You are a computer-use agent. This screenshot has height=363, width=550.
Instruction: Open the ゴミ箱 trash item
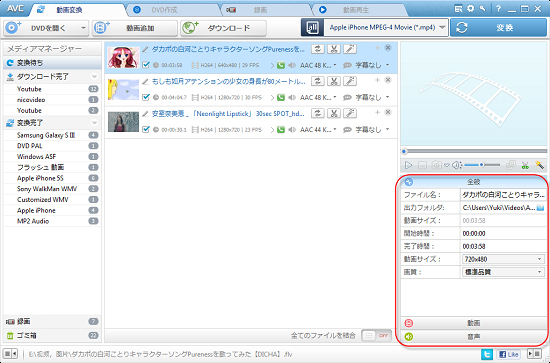(52, 335)
